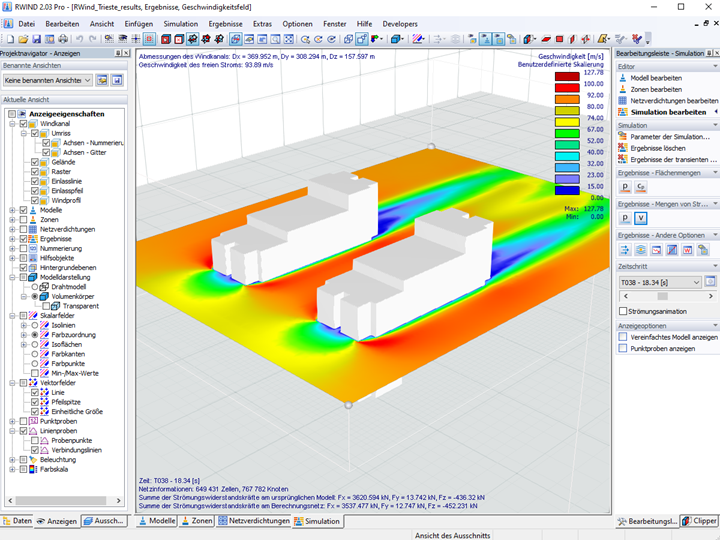Click the time step slider right arrow
720x540 pixels.
coord(711,296)
